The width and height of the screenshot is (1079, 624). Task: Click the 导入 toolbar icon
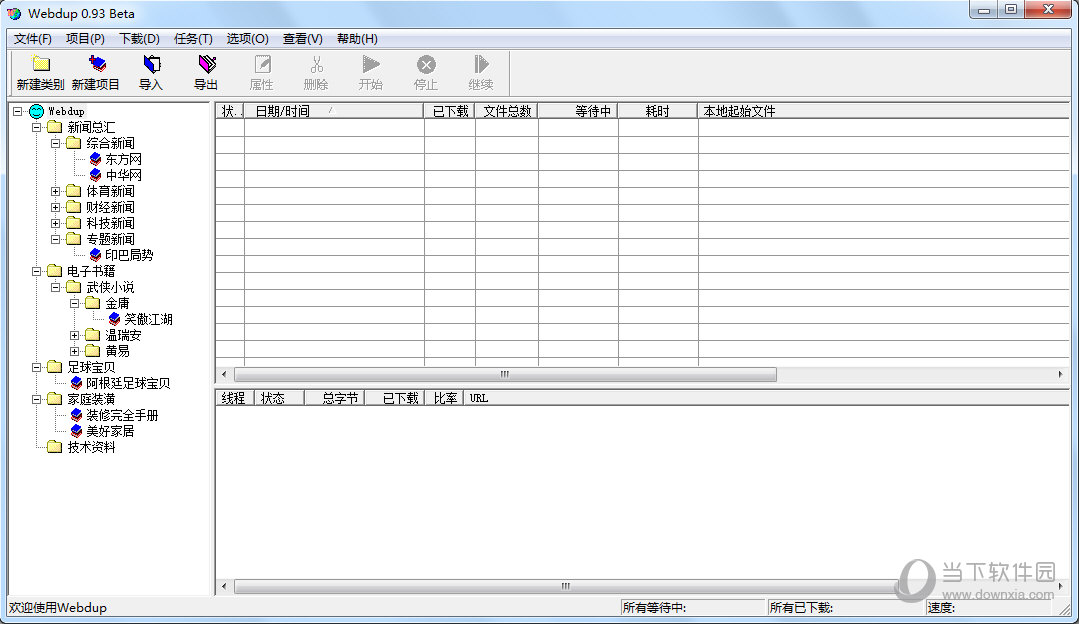pos(151,64)
